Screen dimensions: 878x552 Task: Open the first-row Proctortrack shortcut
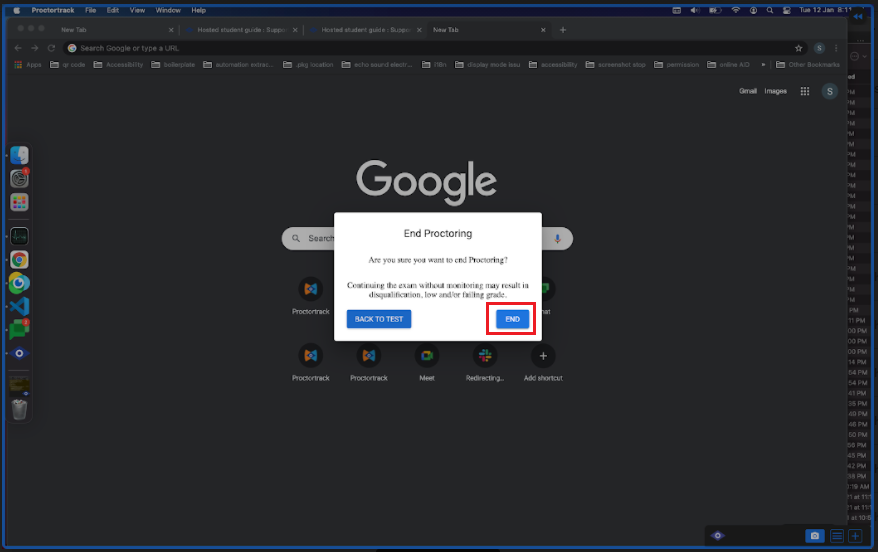point(311,296)
